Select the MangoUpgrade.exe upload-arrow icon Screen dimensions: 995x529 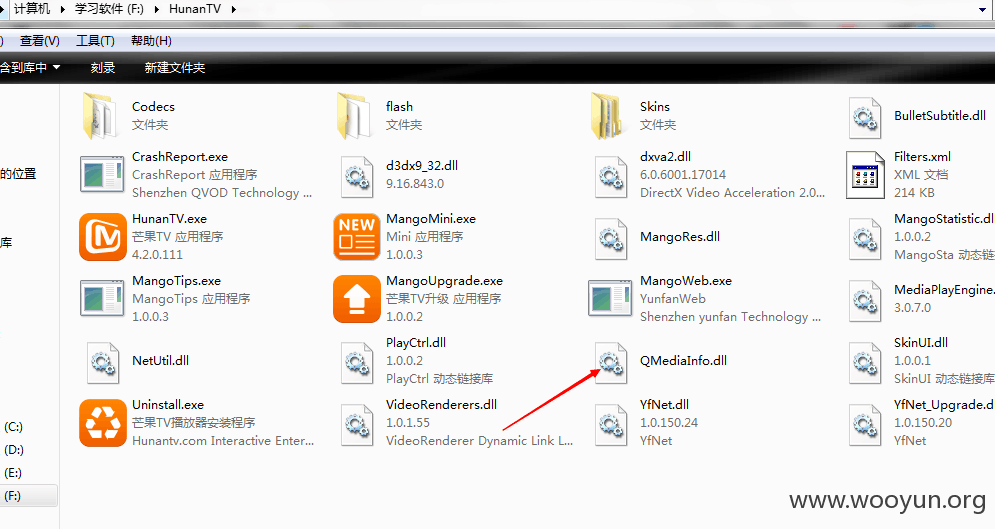[357, 299]
